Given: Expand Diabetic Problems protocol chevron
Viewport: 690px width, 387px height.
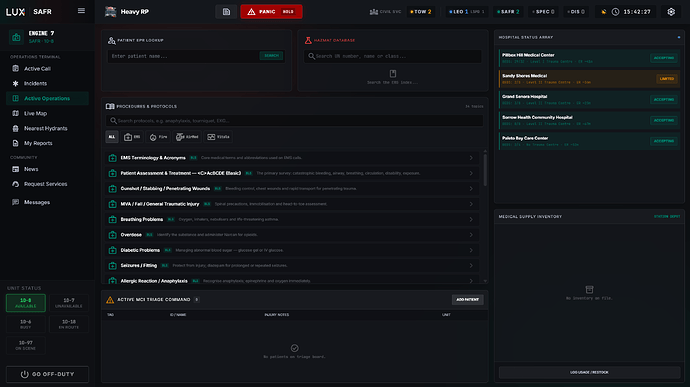Looking at the screenshot, I should pyautogui.click(x=471, y=250).
